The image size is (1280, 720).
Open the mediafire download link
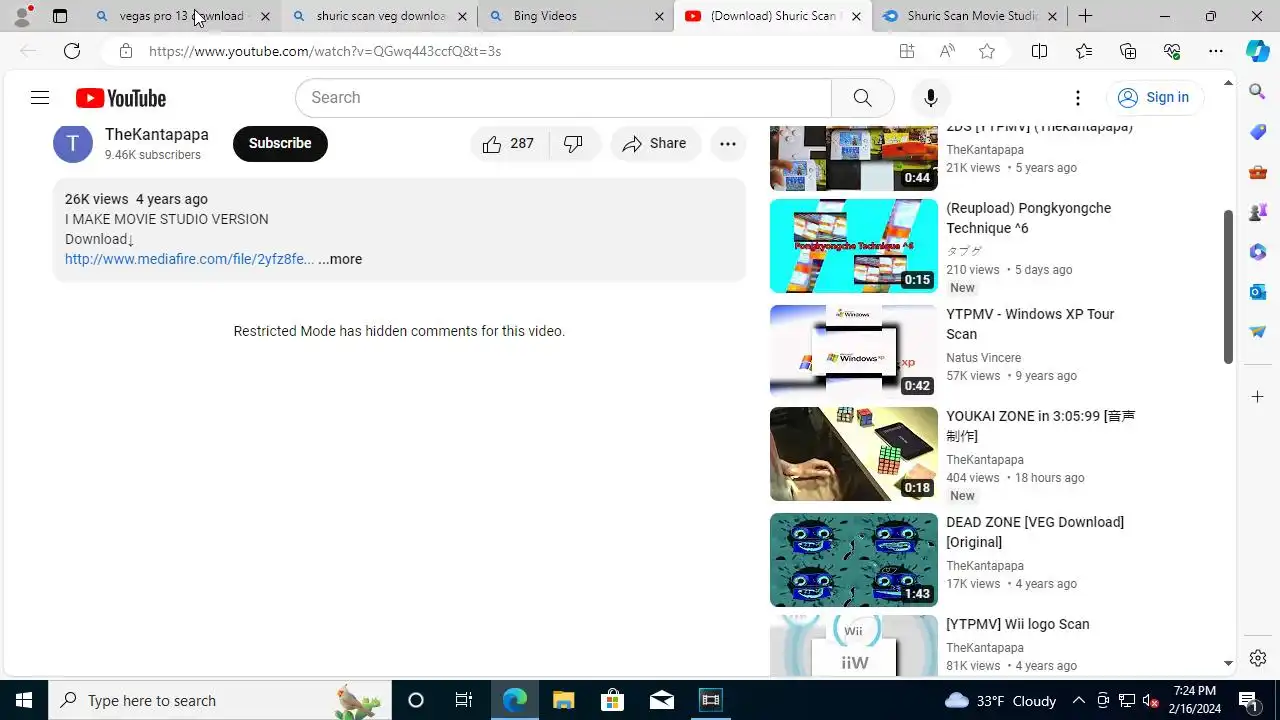189,259
